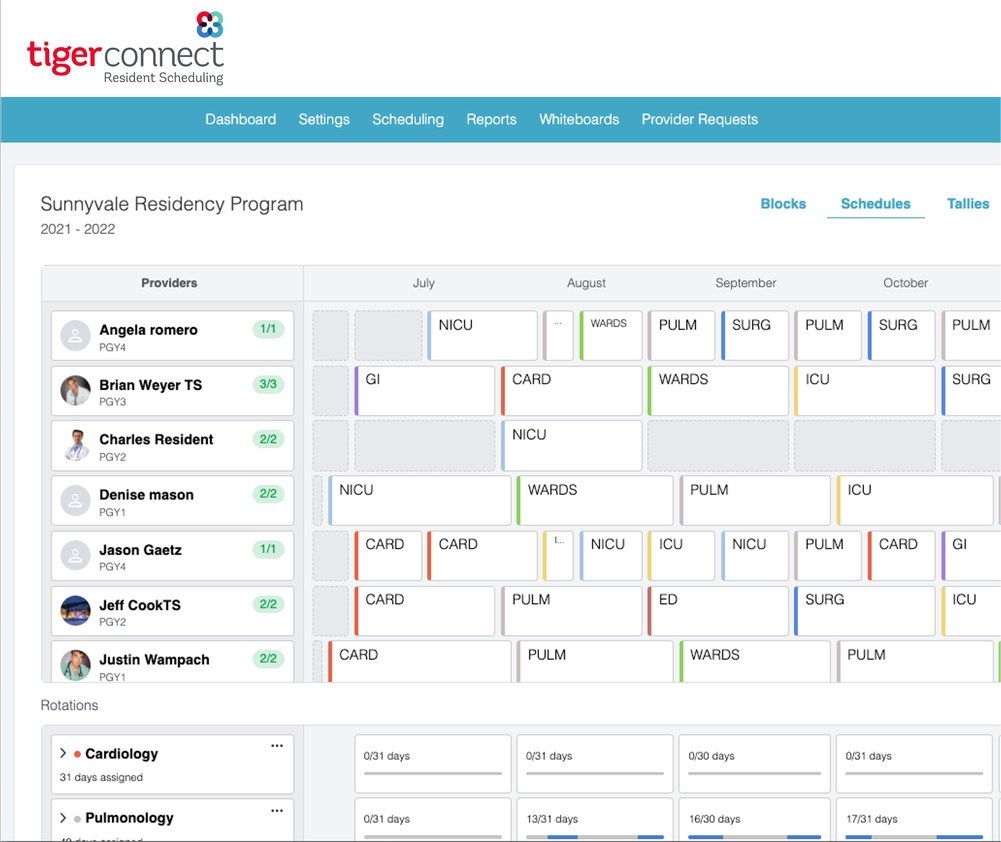The height and width of the screenshot is (842, 1001).
Task: Expand the Cardiology rotation row
Action: [x=63, y=754]
